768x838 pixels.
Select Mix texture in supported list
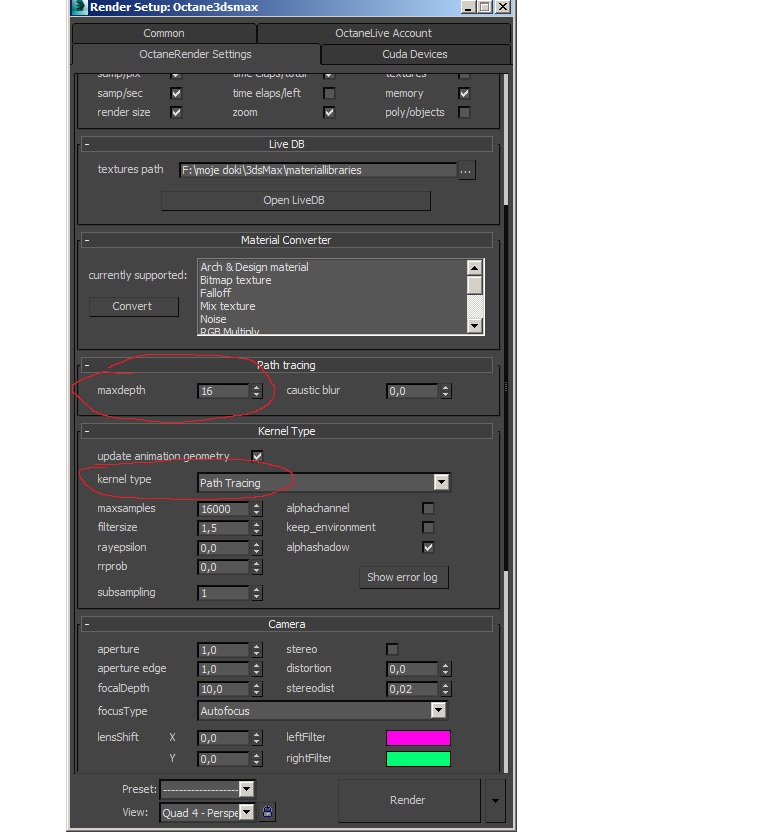tap(228, 306)
